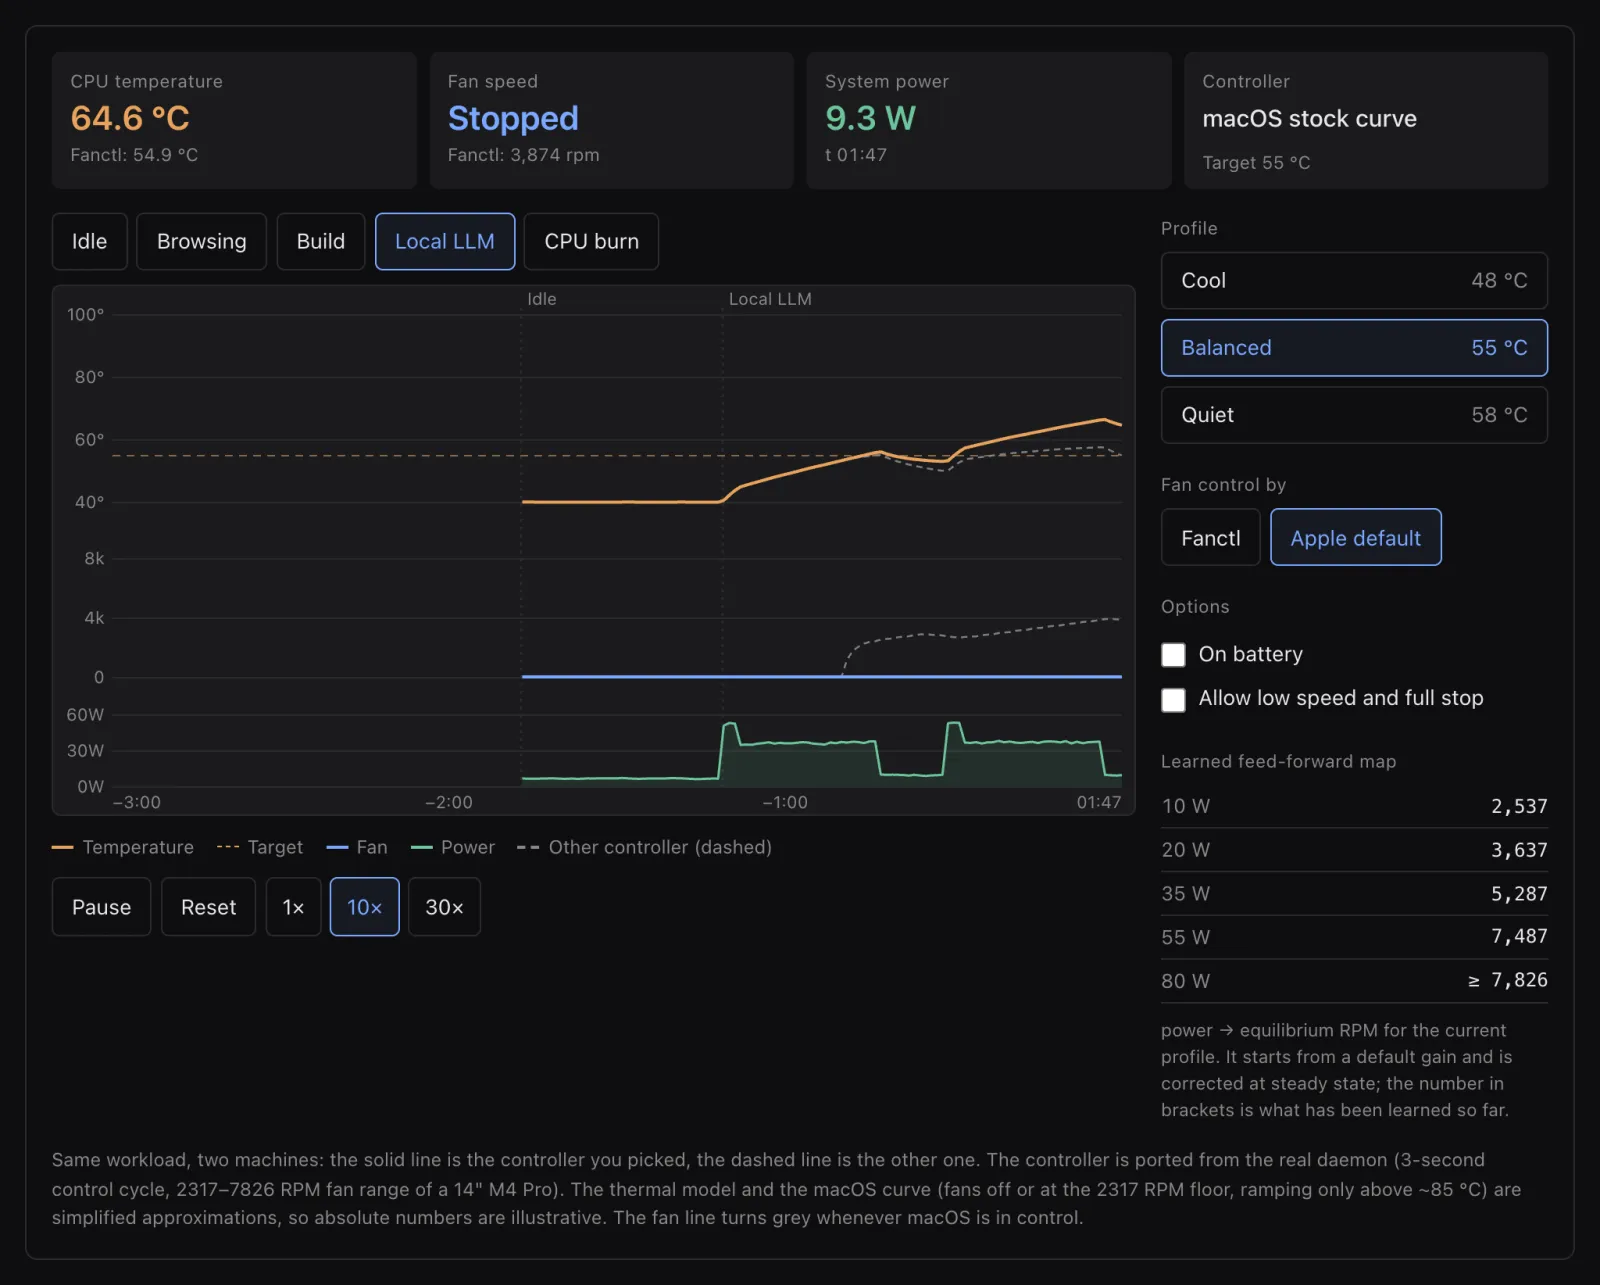The height and width of the screenshot is (1285, 1600).
Task: Click the Fanctl: 3,874 rpm reading
Action: (x=523, y=155)
